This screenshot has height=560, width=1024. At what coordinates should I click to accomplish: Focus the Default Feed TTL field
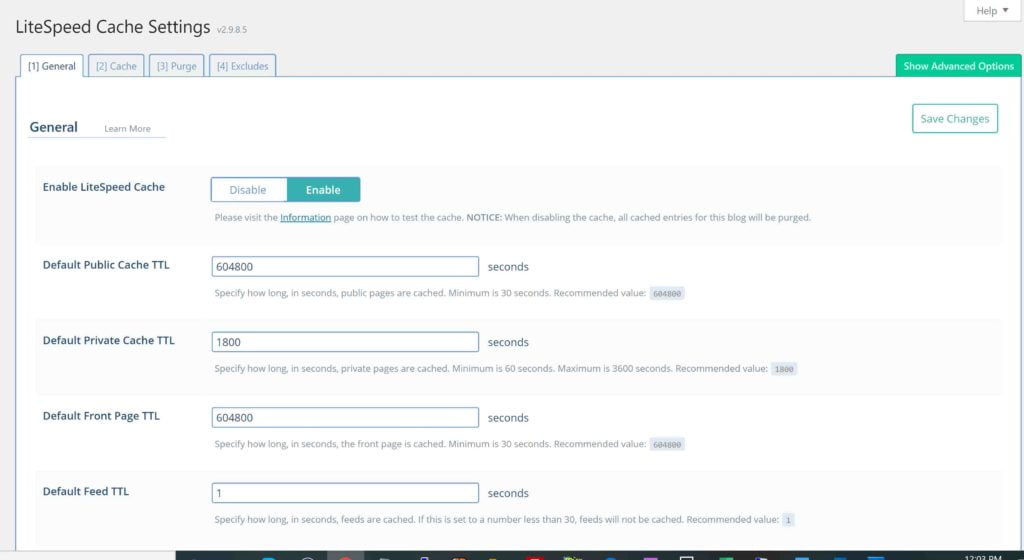345,493
